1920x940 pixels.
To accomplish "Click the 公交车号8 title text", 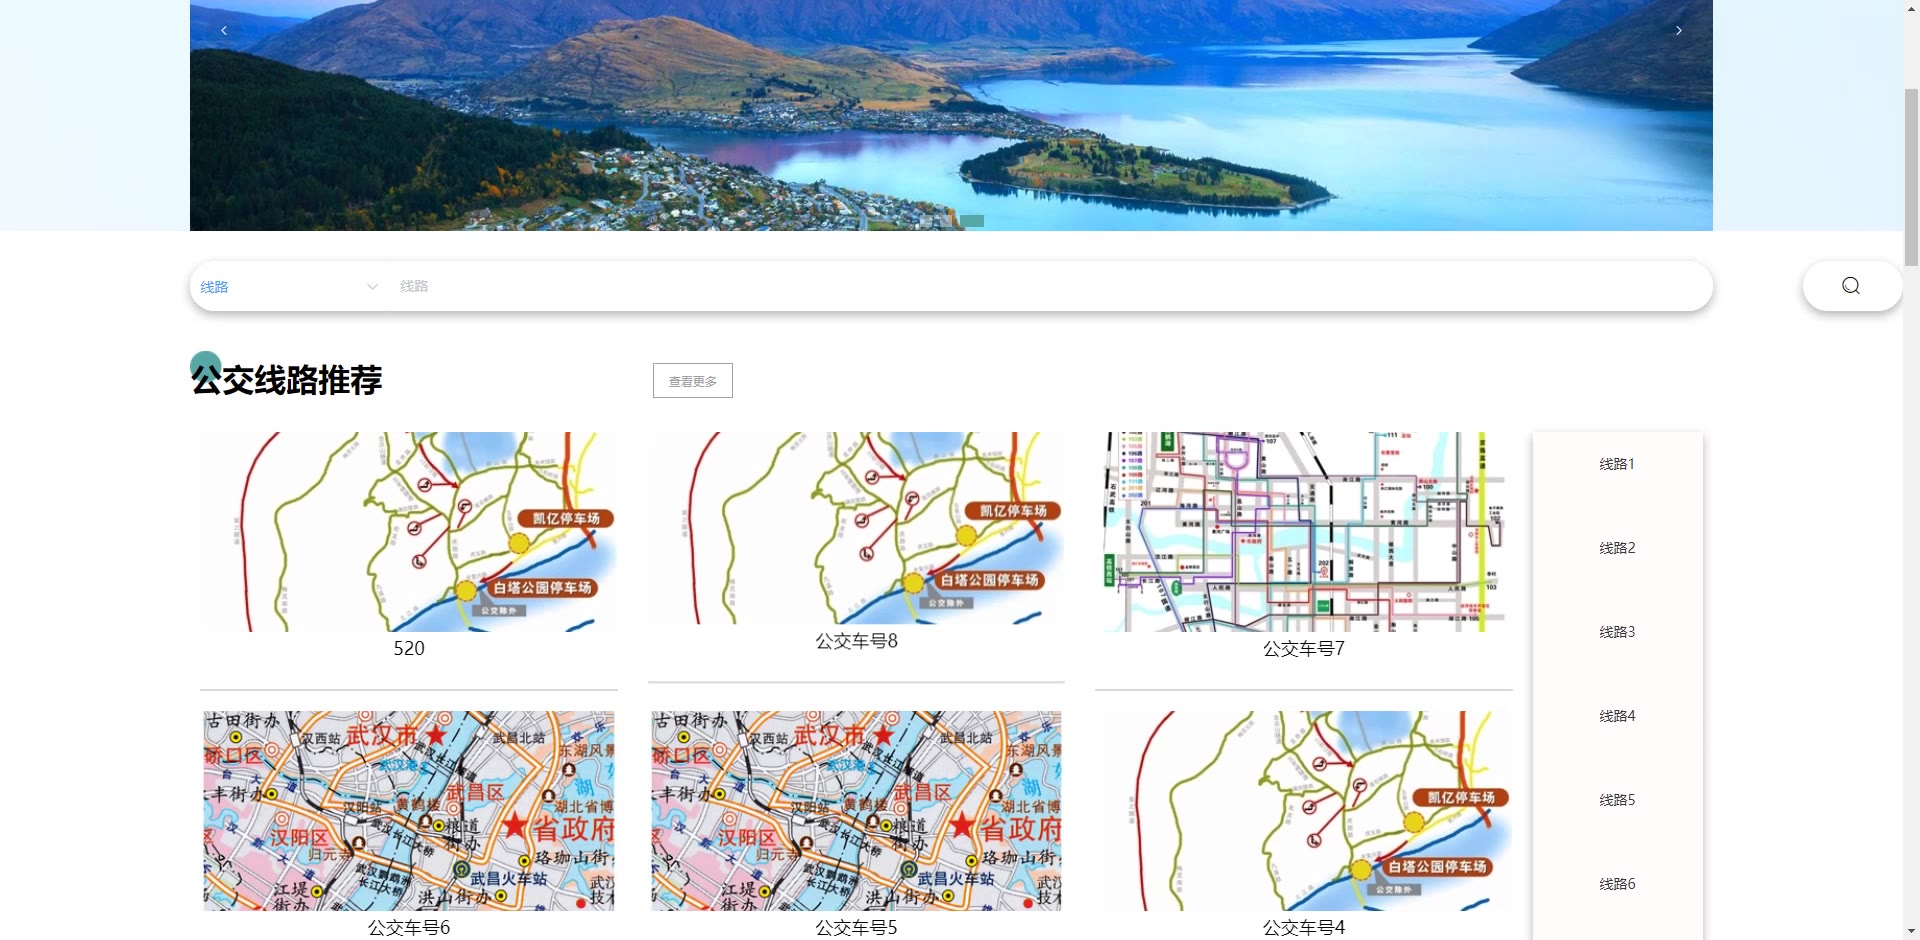I will 856,641.
